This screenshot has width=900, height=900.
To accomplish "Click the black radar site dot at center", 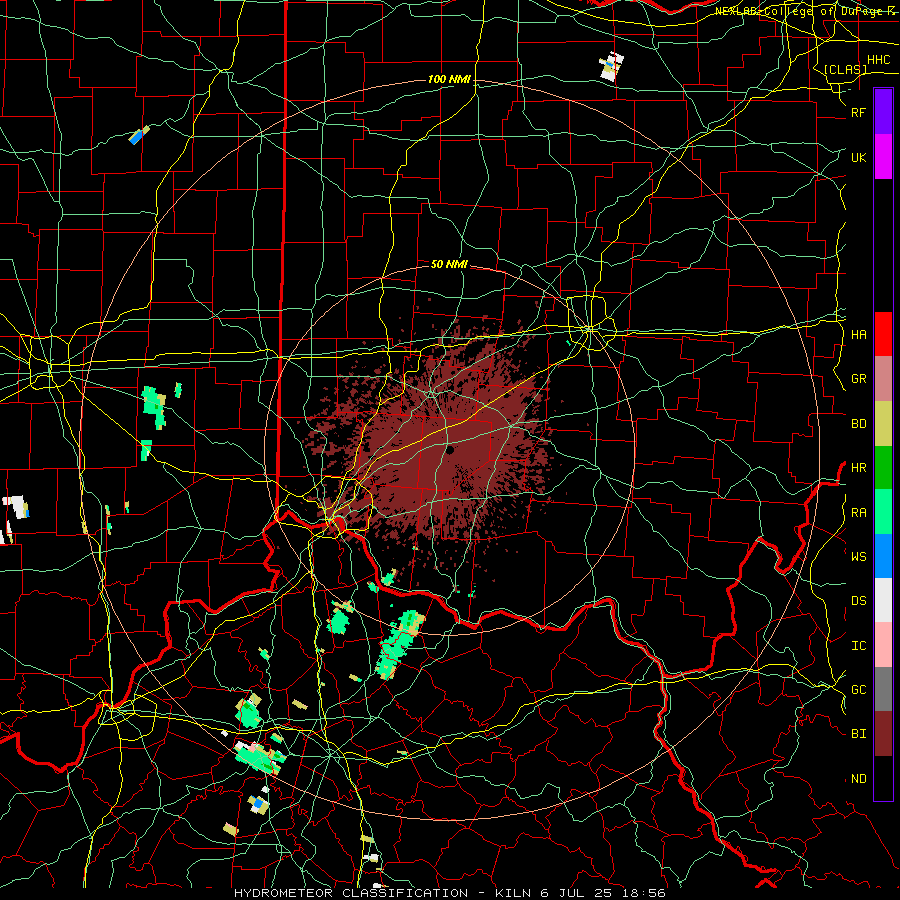I will coord(450,450).
